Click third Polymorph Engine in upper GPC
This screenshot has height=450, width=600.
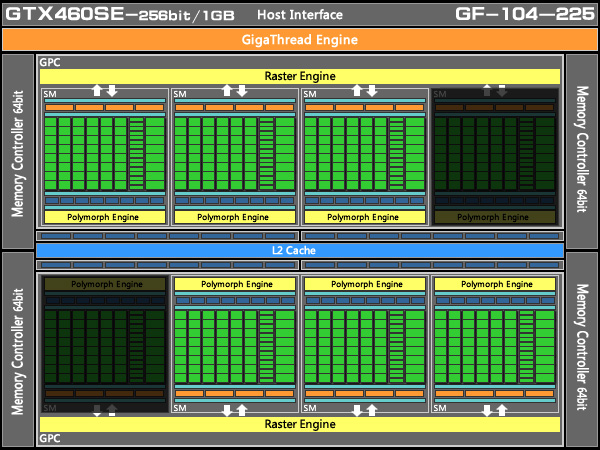tap(365, 217)
